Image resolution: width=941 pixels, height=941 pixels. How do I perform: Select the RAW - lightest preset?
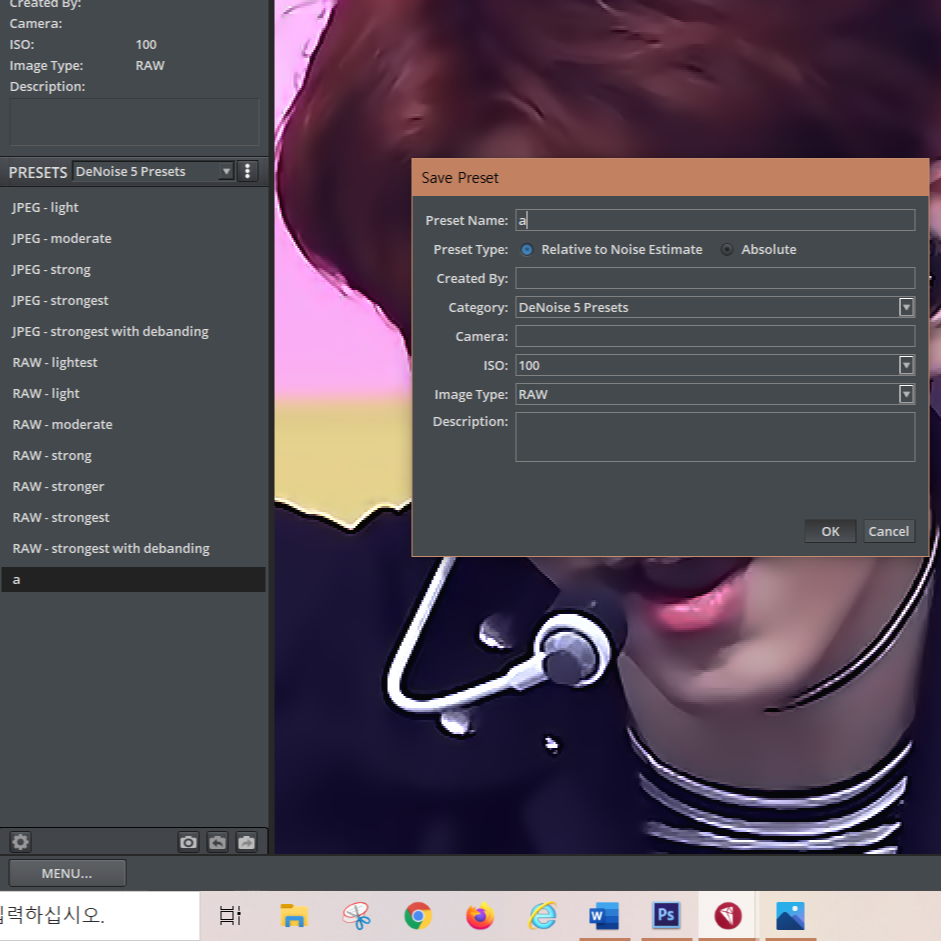click(x=133, y=362)
